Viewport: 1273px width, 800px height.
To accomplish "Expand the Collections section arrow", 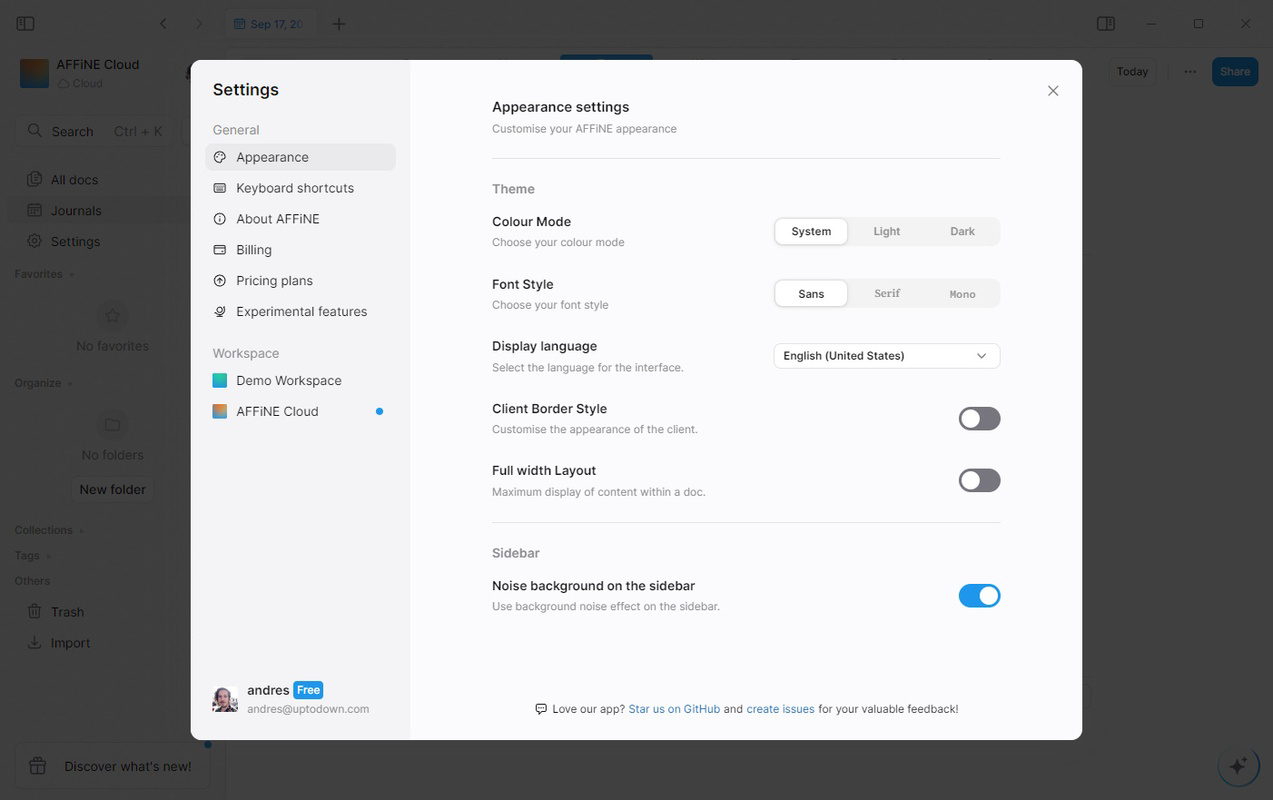I will coord(81,531).
